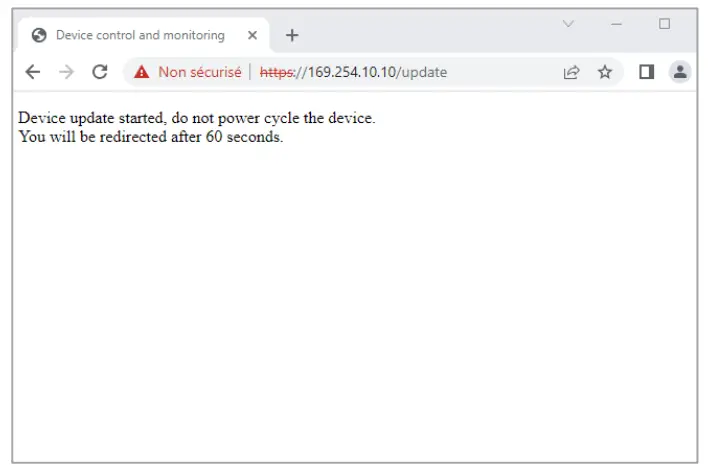Viewport: 710px width, 470px height.
Task: Open the browser side panel
Action: [647, 72]
